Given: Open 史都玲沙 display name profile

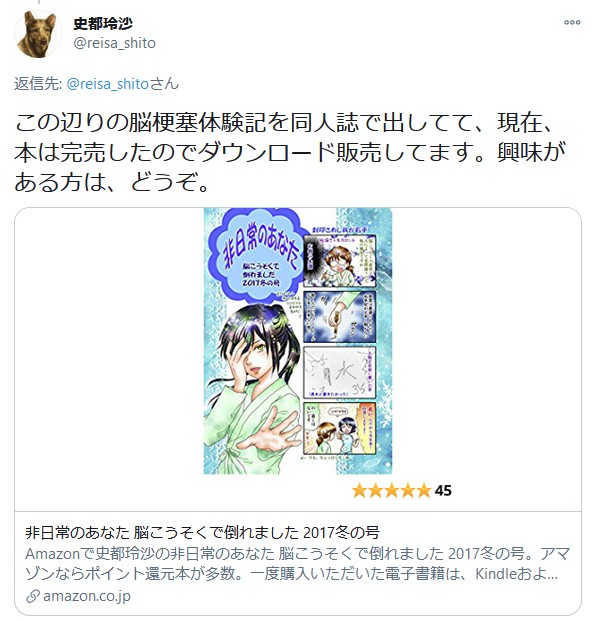Looking at the screenshot, I should click(103, 24).
